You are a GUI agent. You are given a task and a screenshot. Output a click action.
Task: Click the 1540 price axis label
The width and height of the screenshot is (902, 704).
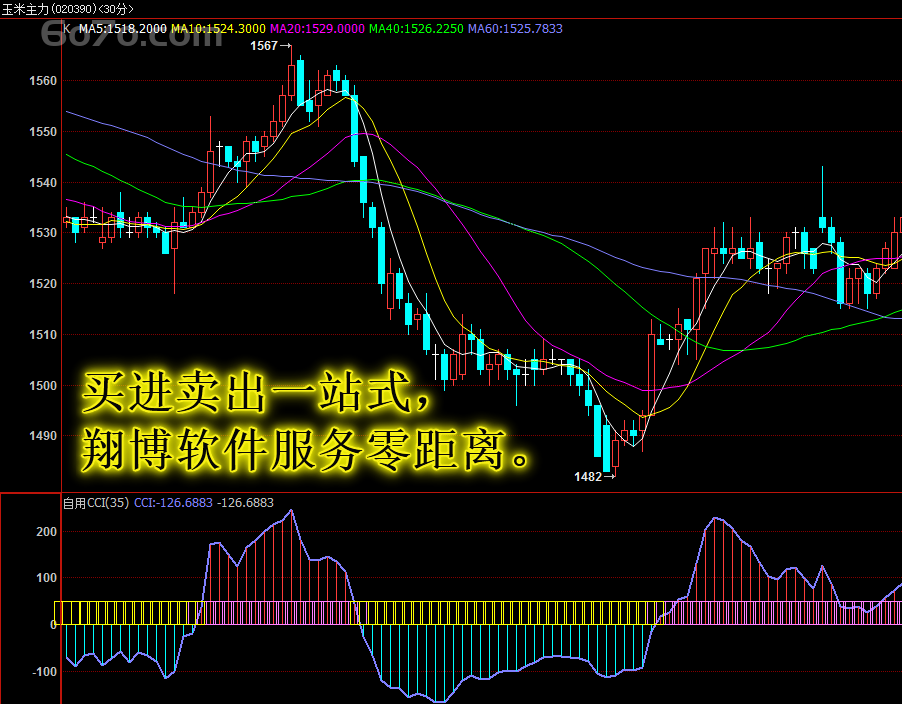[x=43, y=183]
